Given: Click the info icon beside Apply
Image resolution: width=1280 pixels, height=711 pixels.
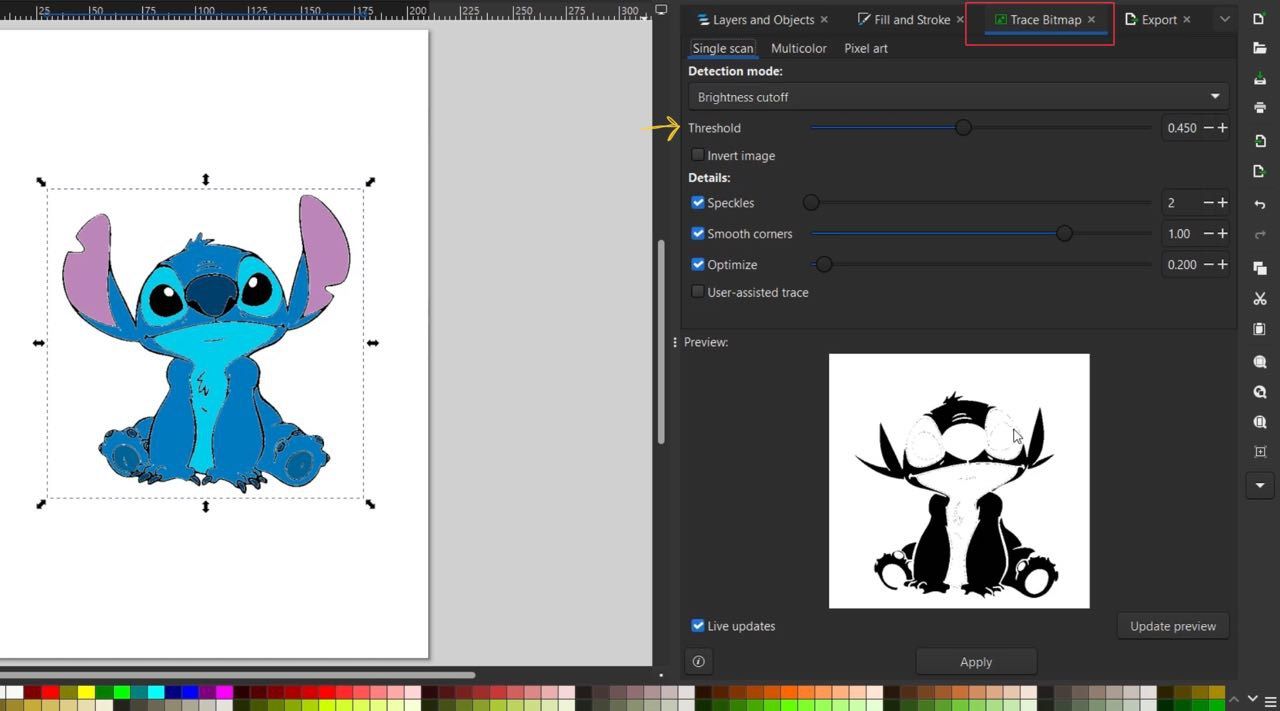Looking at the screenshot, I should pyautogui.click(x=698, y=661).
